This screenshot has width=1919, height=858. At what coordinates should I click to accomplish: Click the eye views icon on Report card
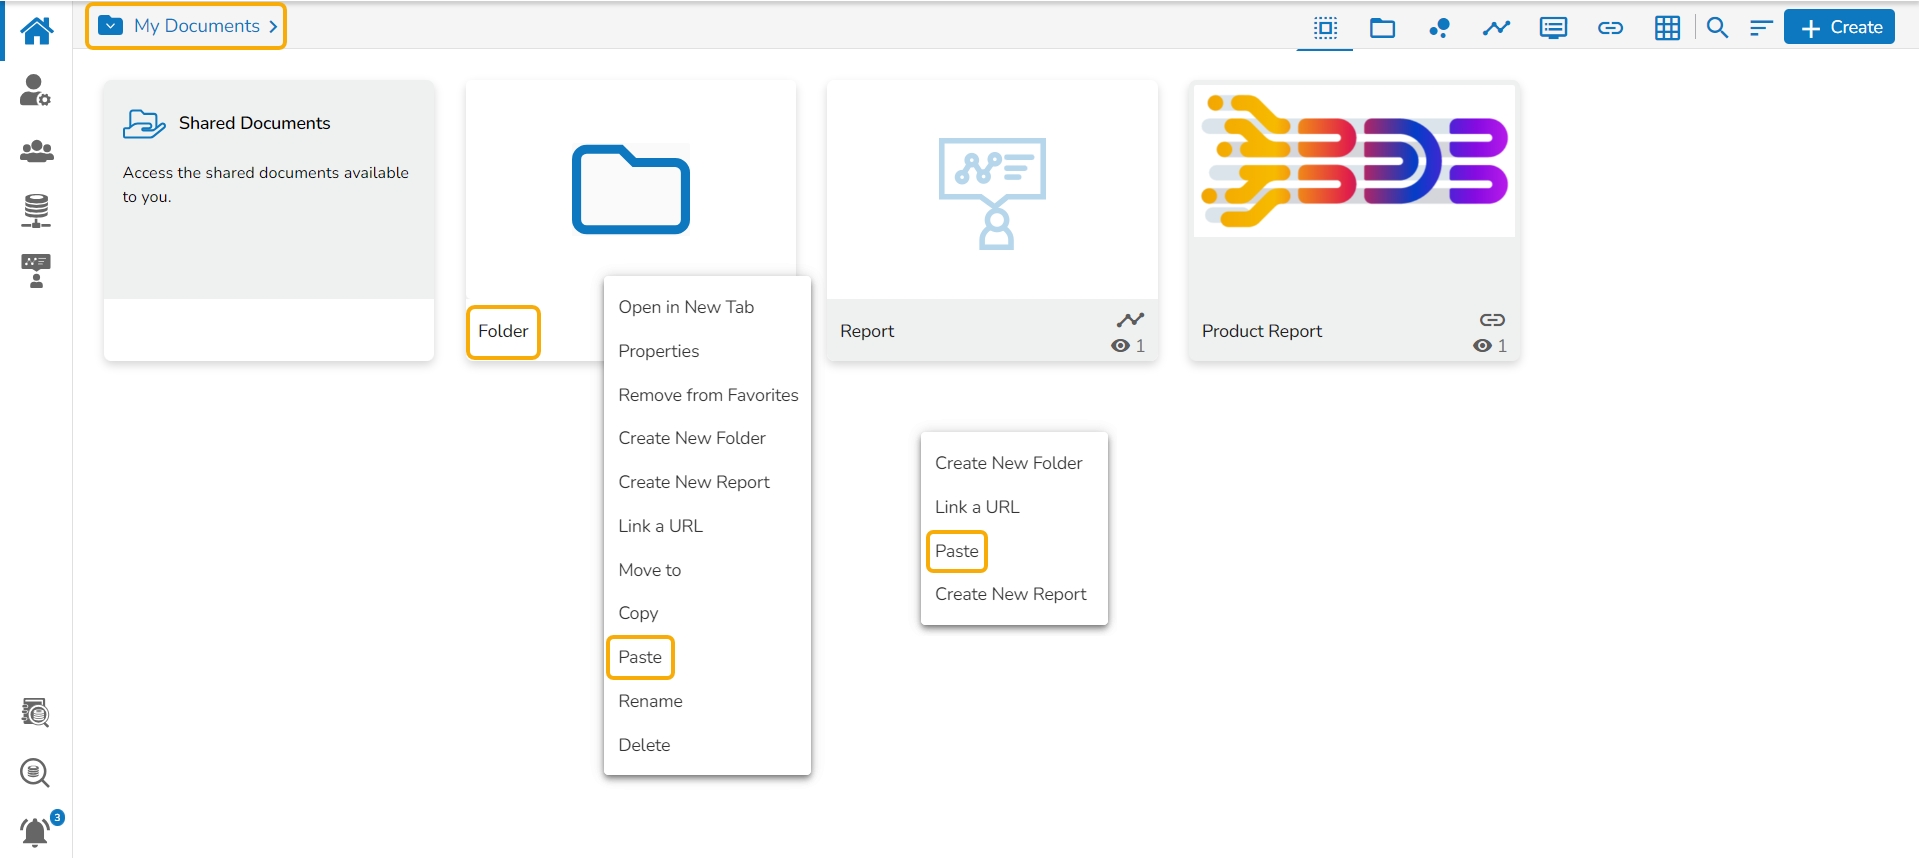(x=1121, y=346)
